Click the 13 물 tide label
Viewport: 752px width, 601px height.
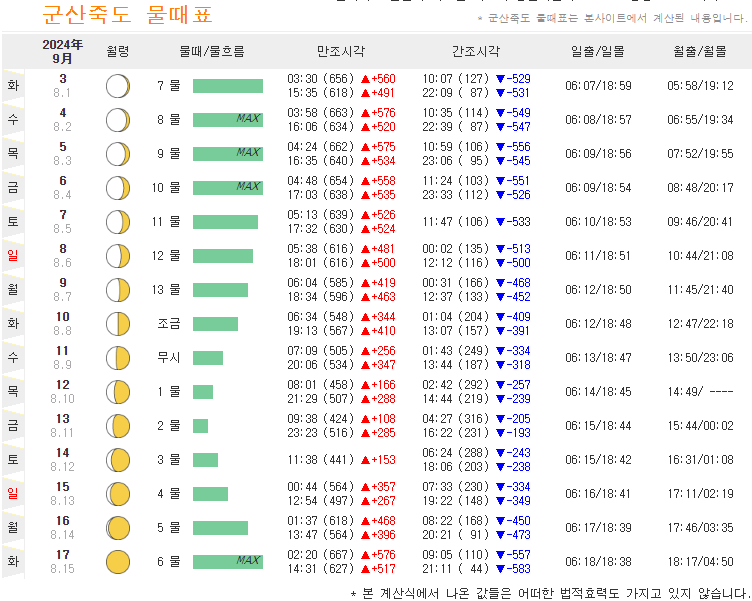coord(166,290)
